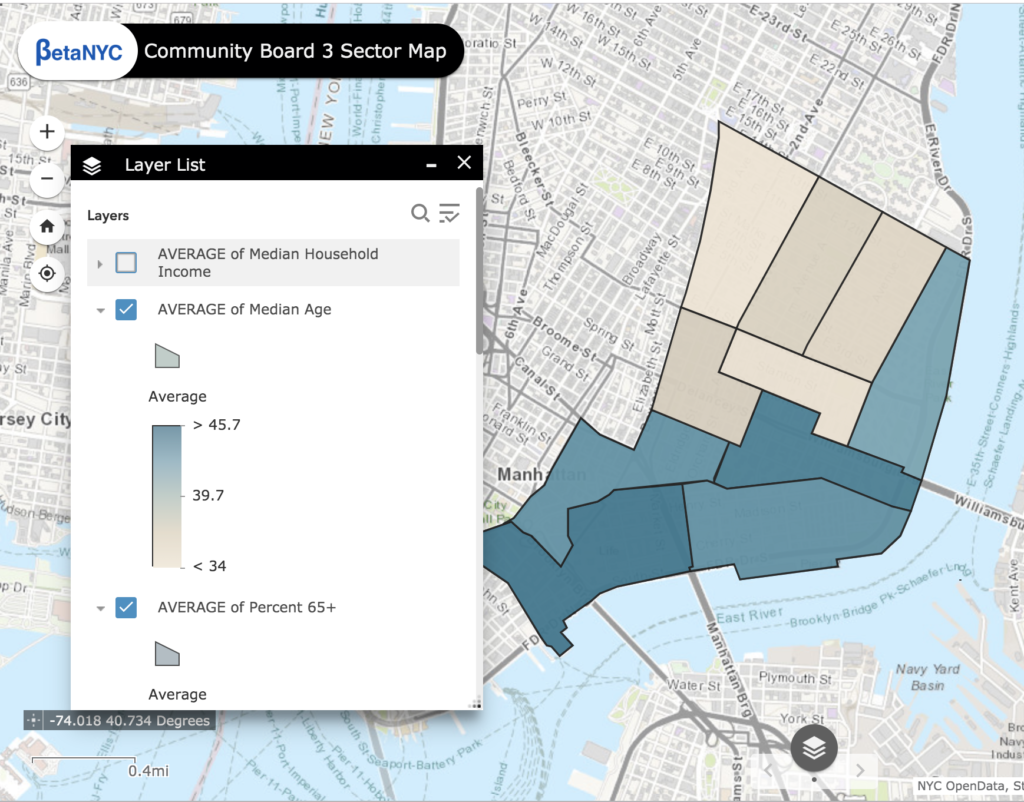This screenshot has height=802, width=1024.
Task: Click the layer filter icon beside the search
Action: pyautogui.click(x=449, y=213)
